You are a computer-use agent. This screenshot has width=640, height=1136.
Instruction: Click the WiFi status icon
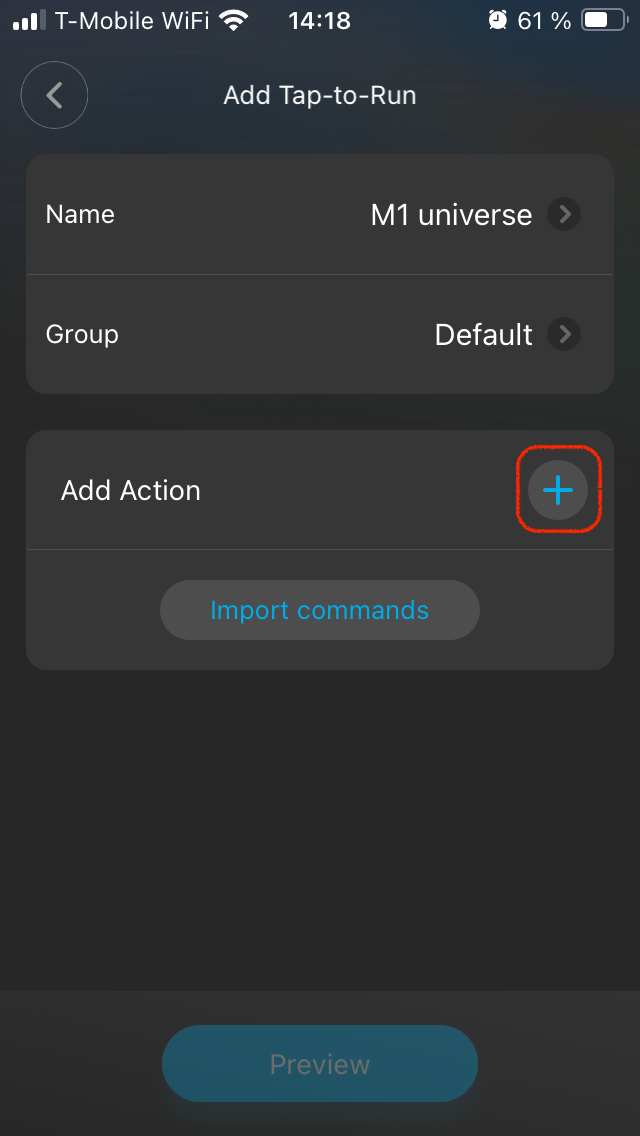click(x=234, y=21)
